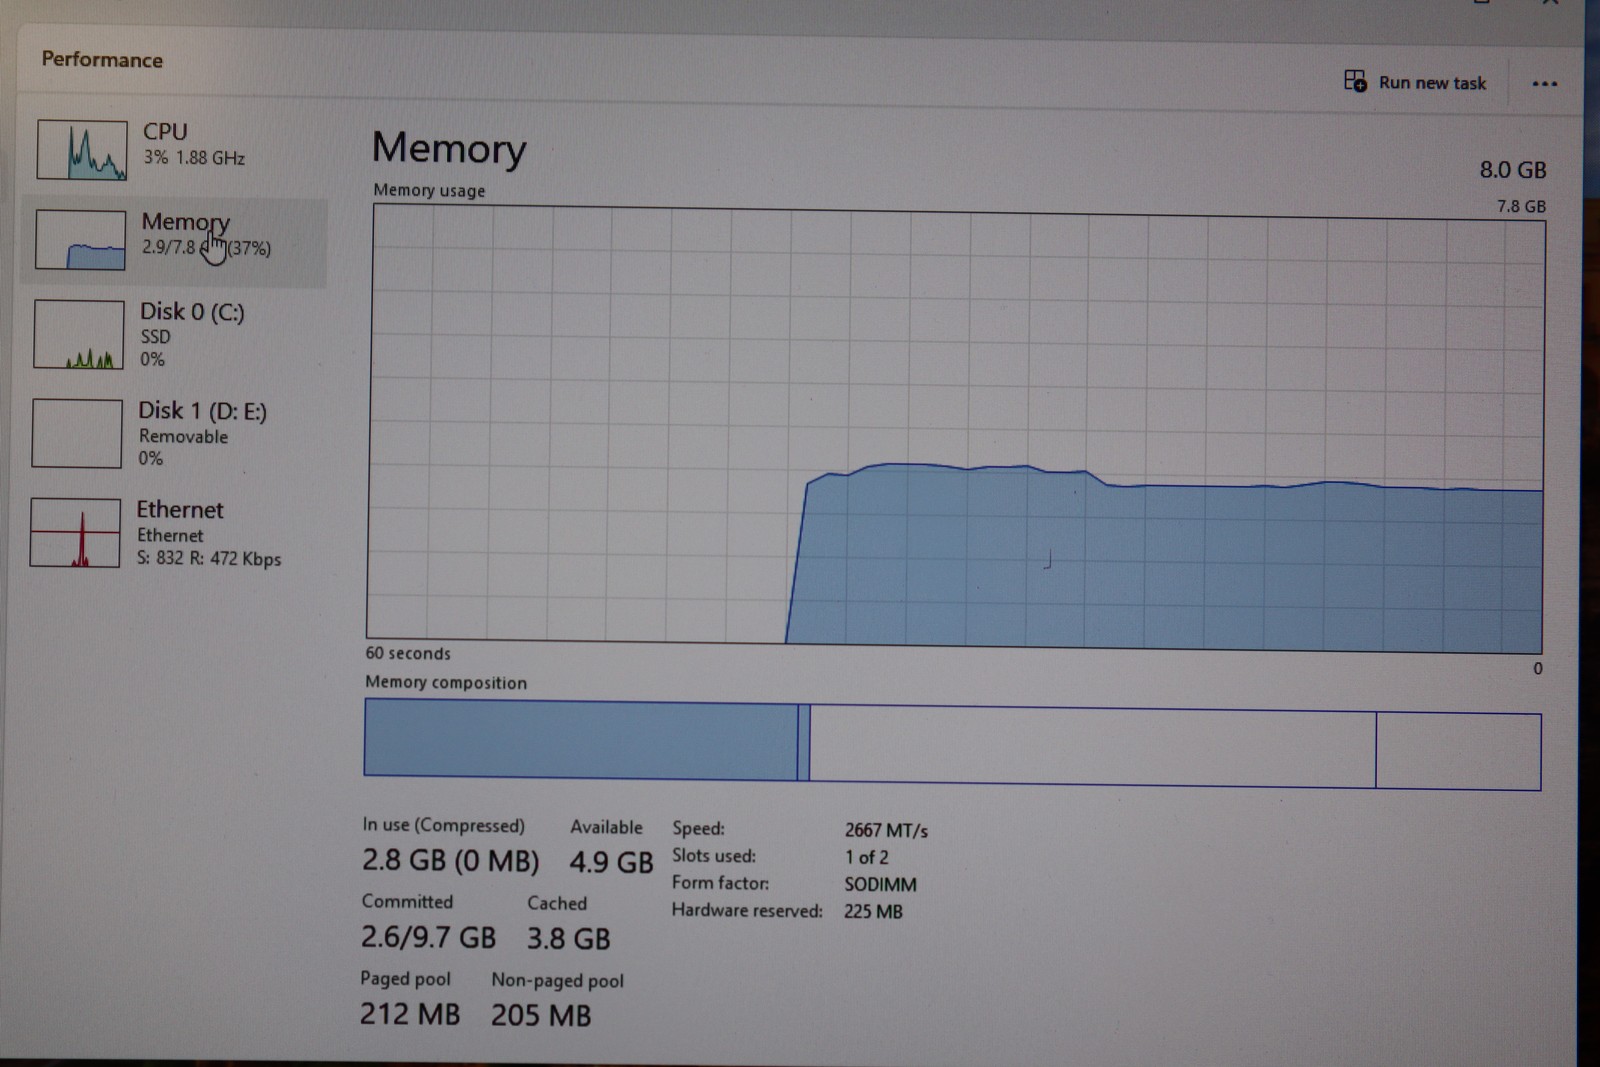Select the CPU performance item
The image size is (1600, 1067).
pos(175,148)
